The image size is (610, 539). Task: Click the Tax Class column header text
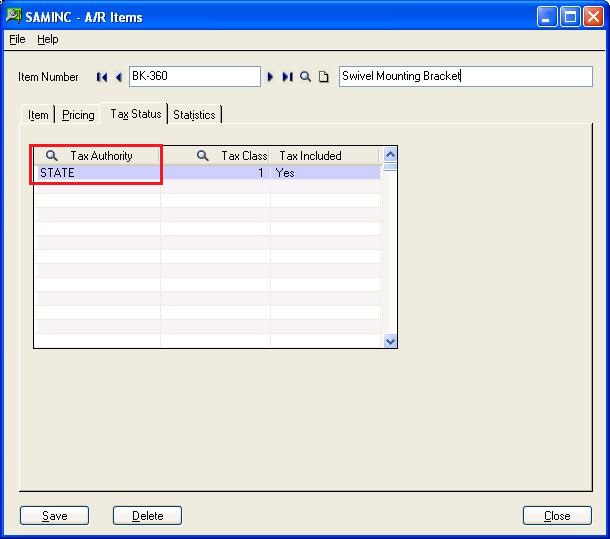coord(244,156)
